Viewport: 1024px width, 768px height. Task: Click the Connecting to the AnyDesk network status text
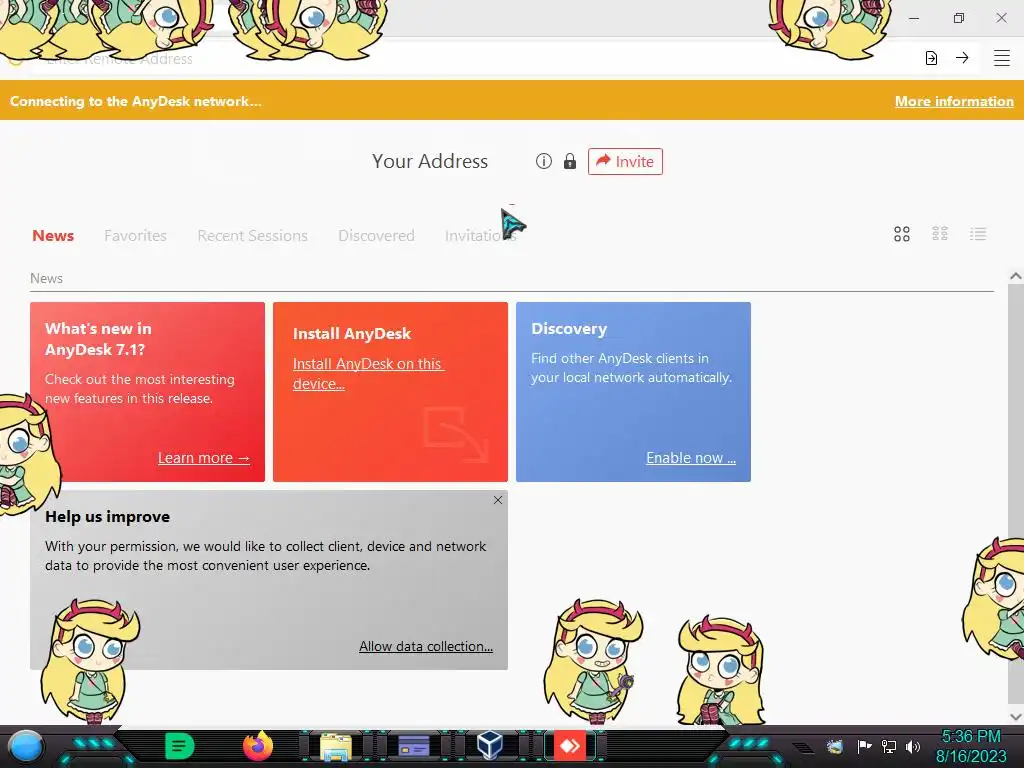point(135,101)
